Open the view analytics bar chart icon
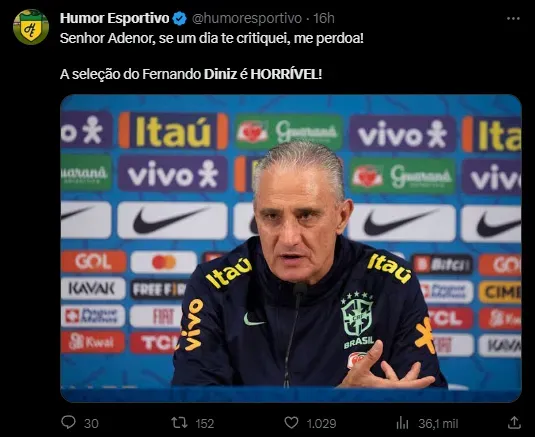Image resolution: width=535 pixels, height=437 pixels. (403, 423)
